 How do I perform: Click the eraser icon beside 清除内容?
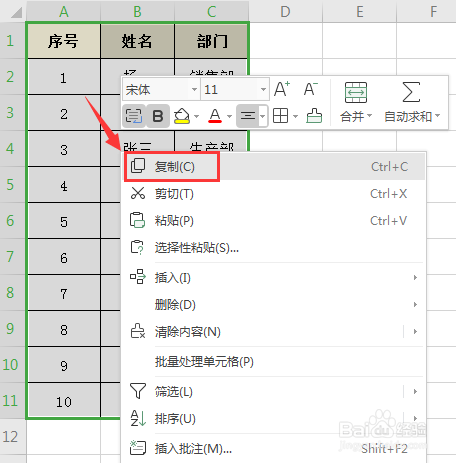138,331
